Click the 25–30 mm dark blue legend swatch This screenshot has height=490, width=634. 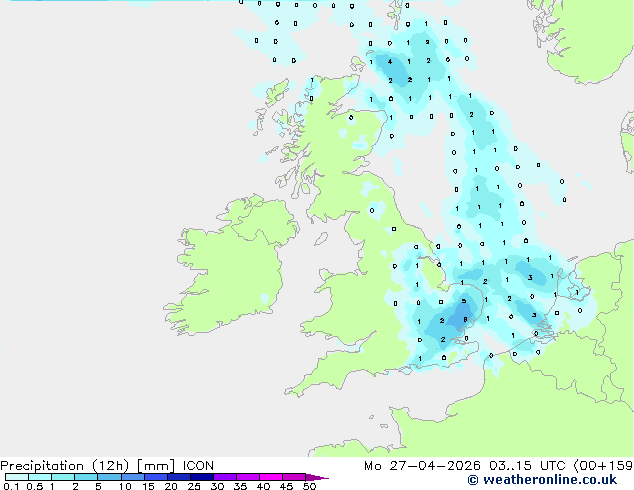202,477
